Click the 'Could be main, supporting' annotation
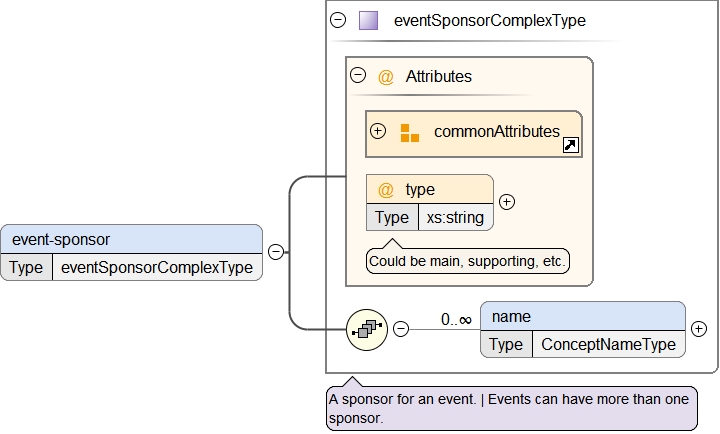720x434 pixels. coord(468,262)
